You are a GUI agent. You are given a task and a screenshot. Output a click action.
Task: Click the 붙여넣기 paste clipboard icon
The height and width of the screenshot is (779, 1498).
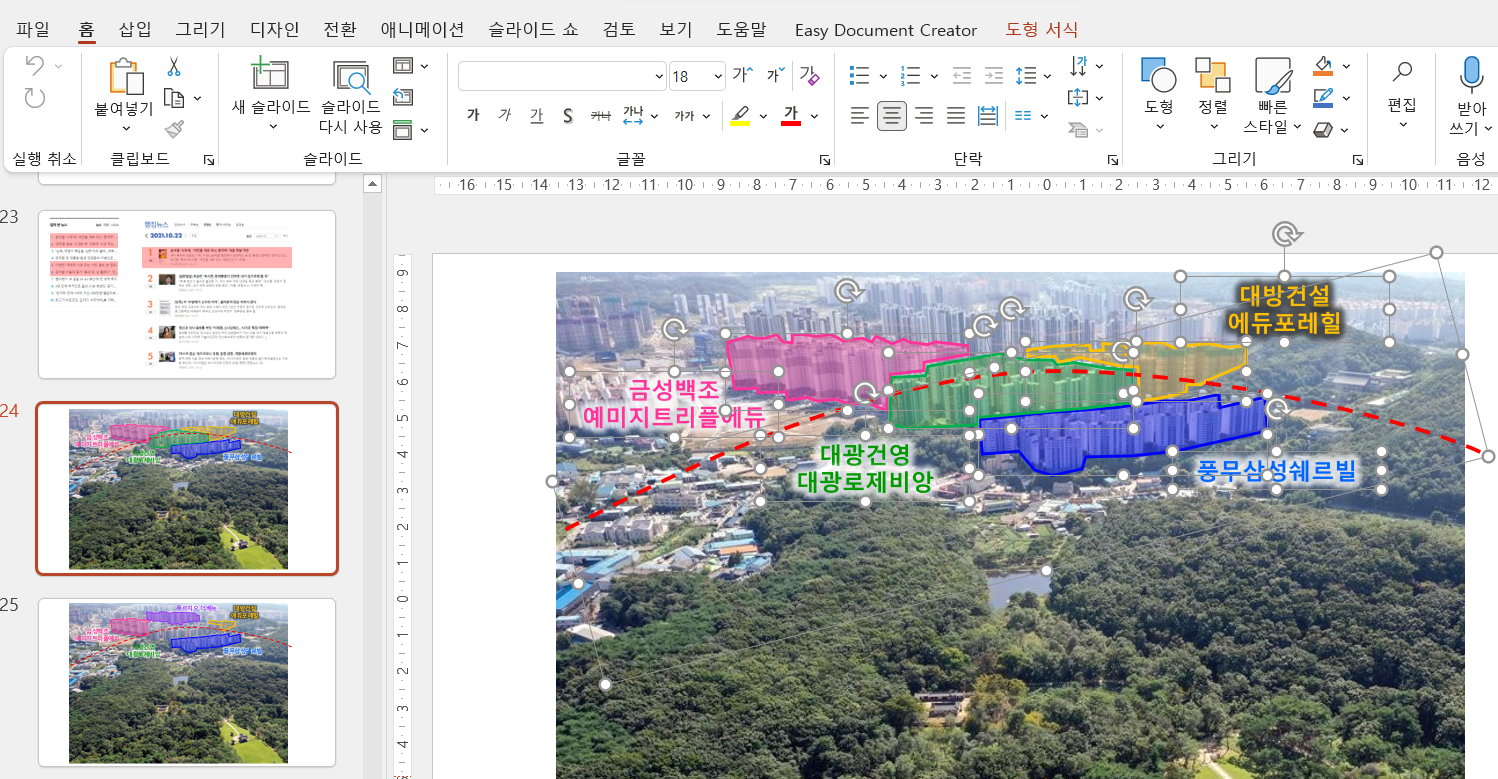point(125,77)
